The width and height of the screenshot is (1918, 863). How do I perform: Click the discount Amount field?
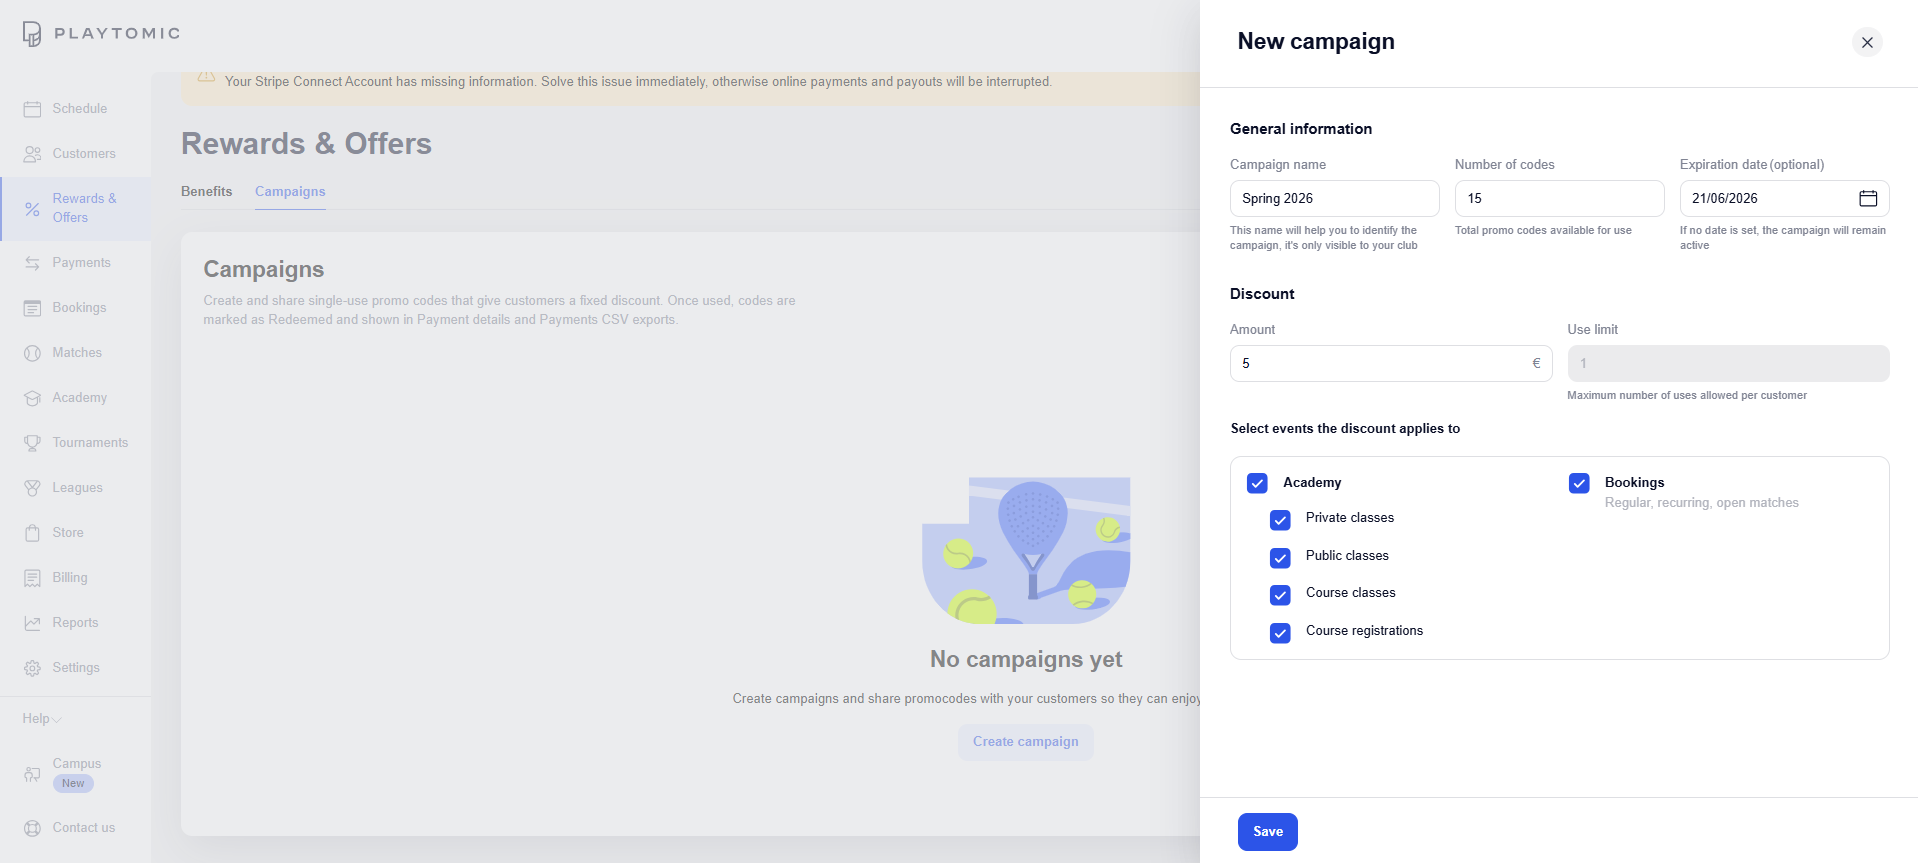coord(1380,363)
